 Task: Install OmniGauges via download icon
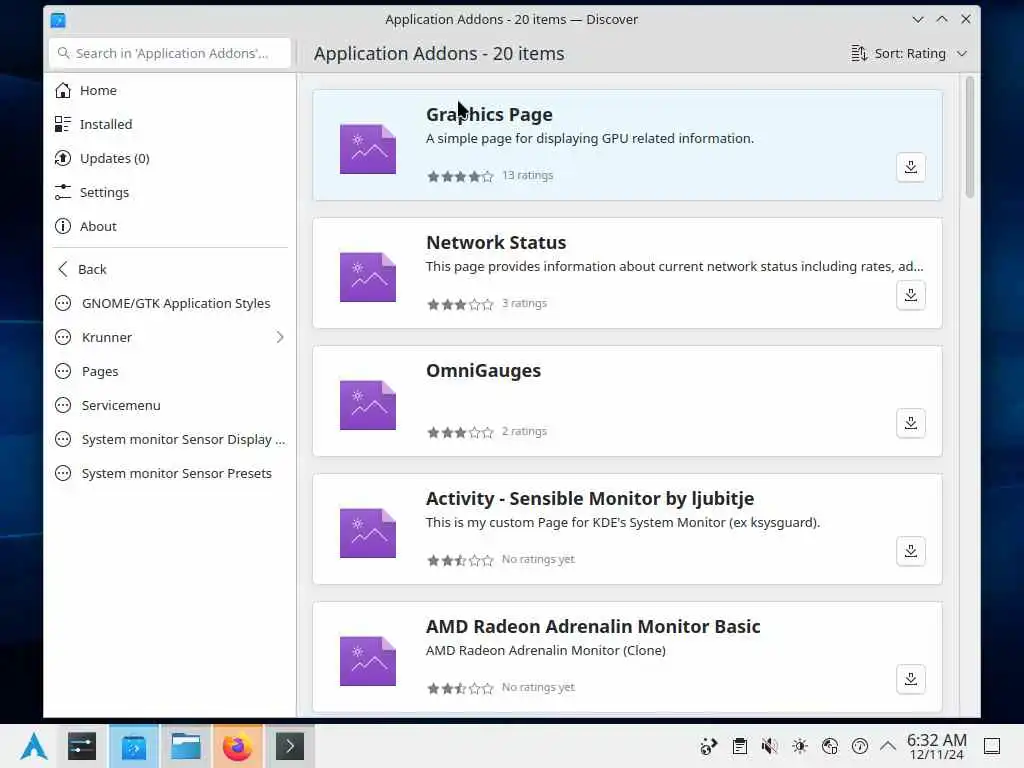pyautogui.click(x=910, y=423)
